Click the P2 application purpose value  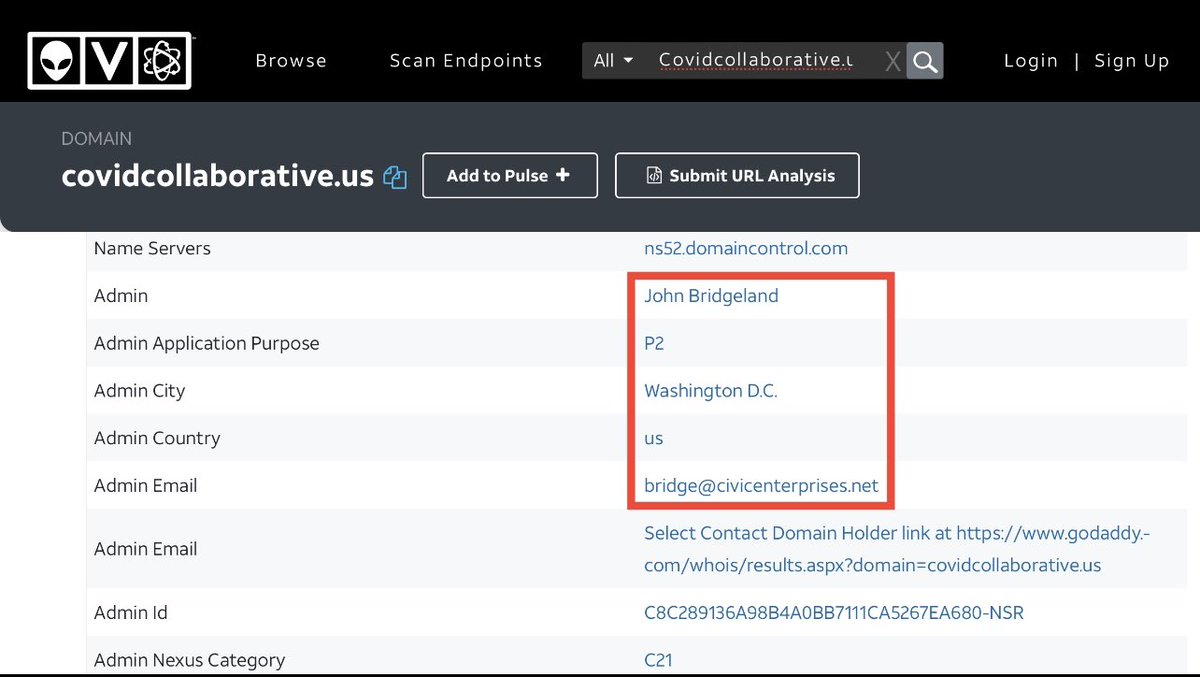click(654, 343)
